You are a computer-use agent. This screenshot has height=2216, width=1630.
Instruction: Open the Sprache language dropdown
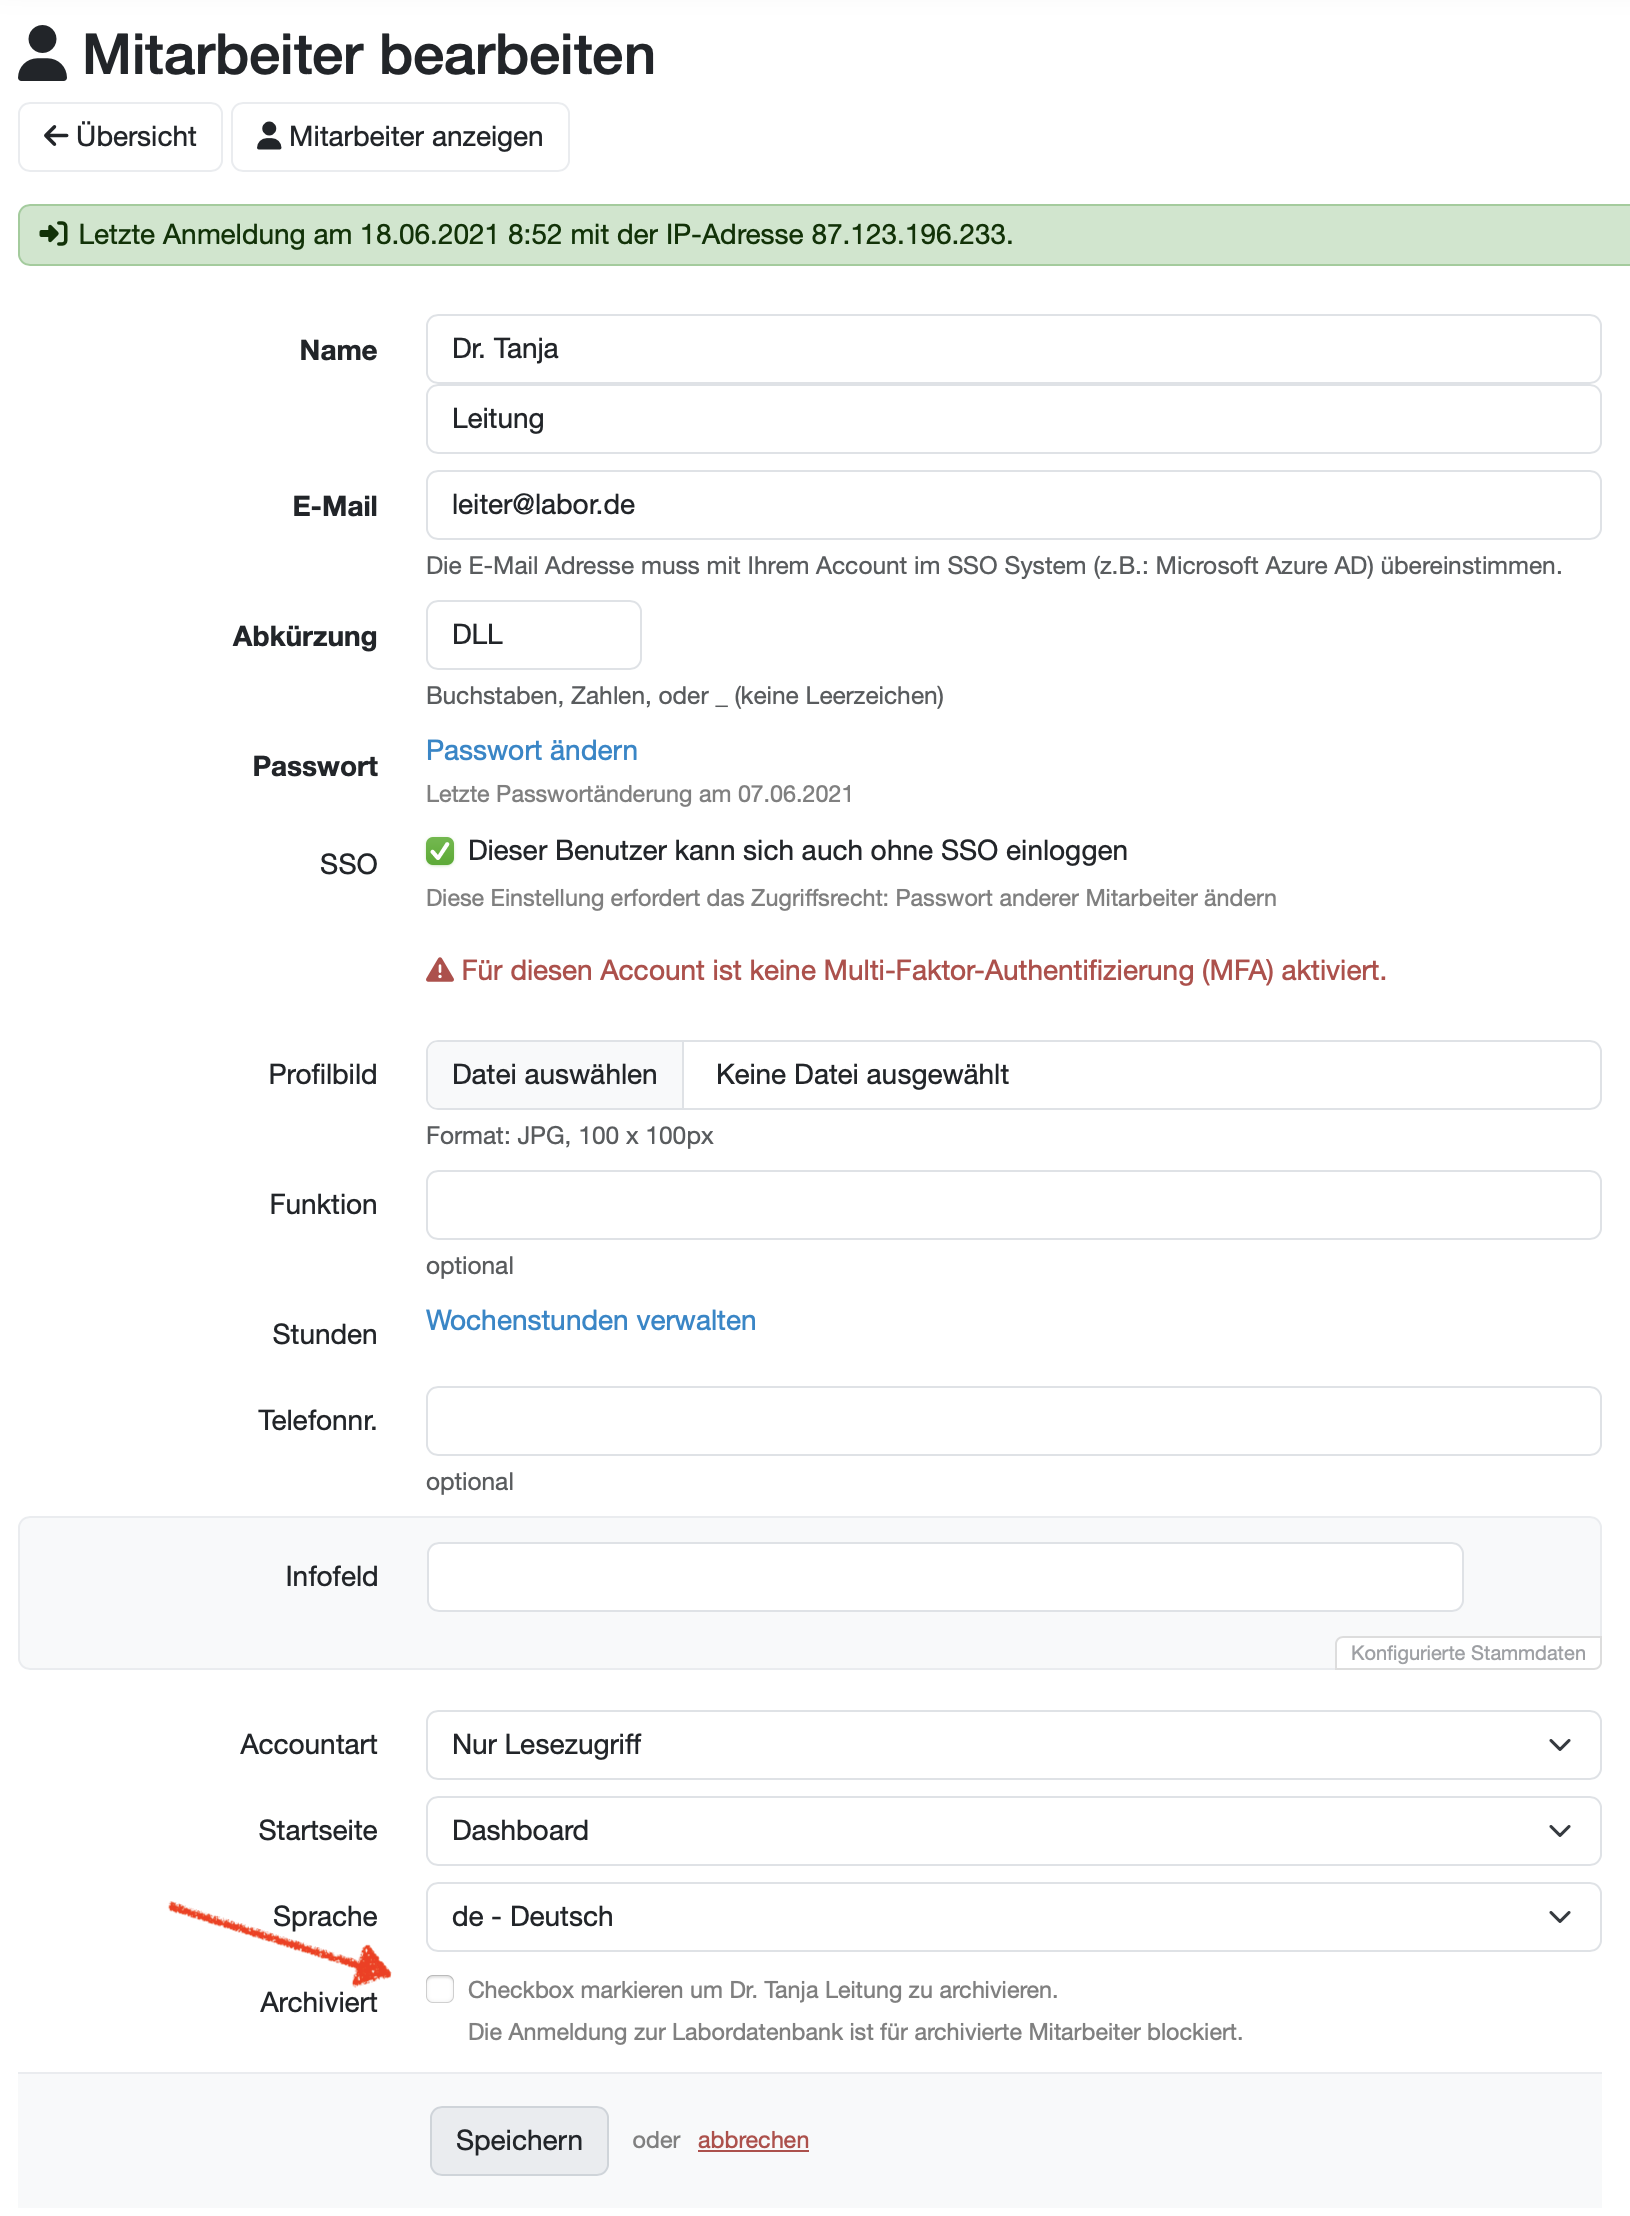click(x=1012, y=1917)
